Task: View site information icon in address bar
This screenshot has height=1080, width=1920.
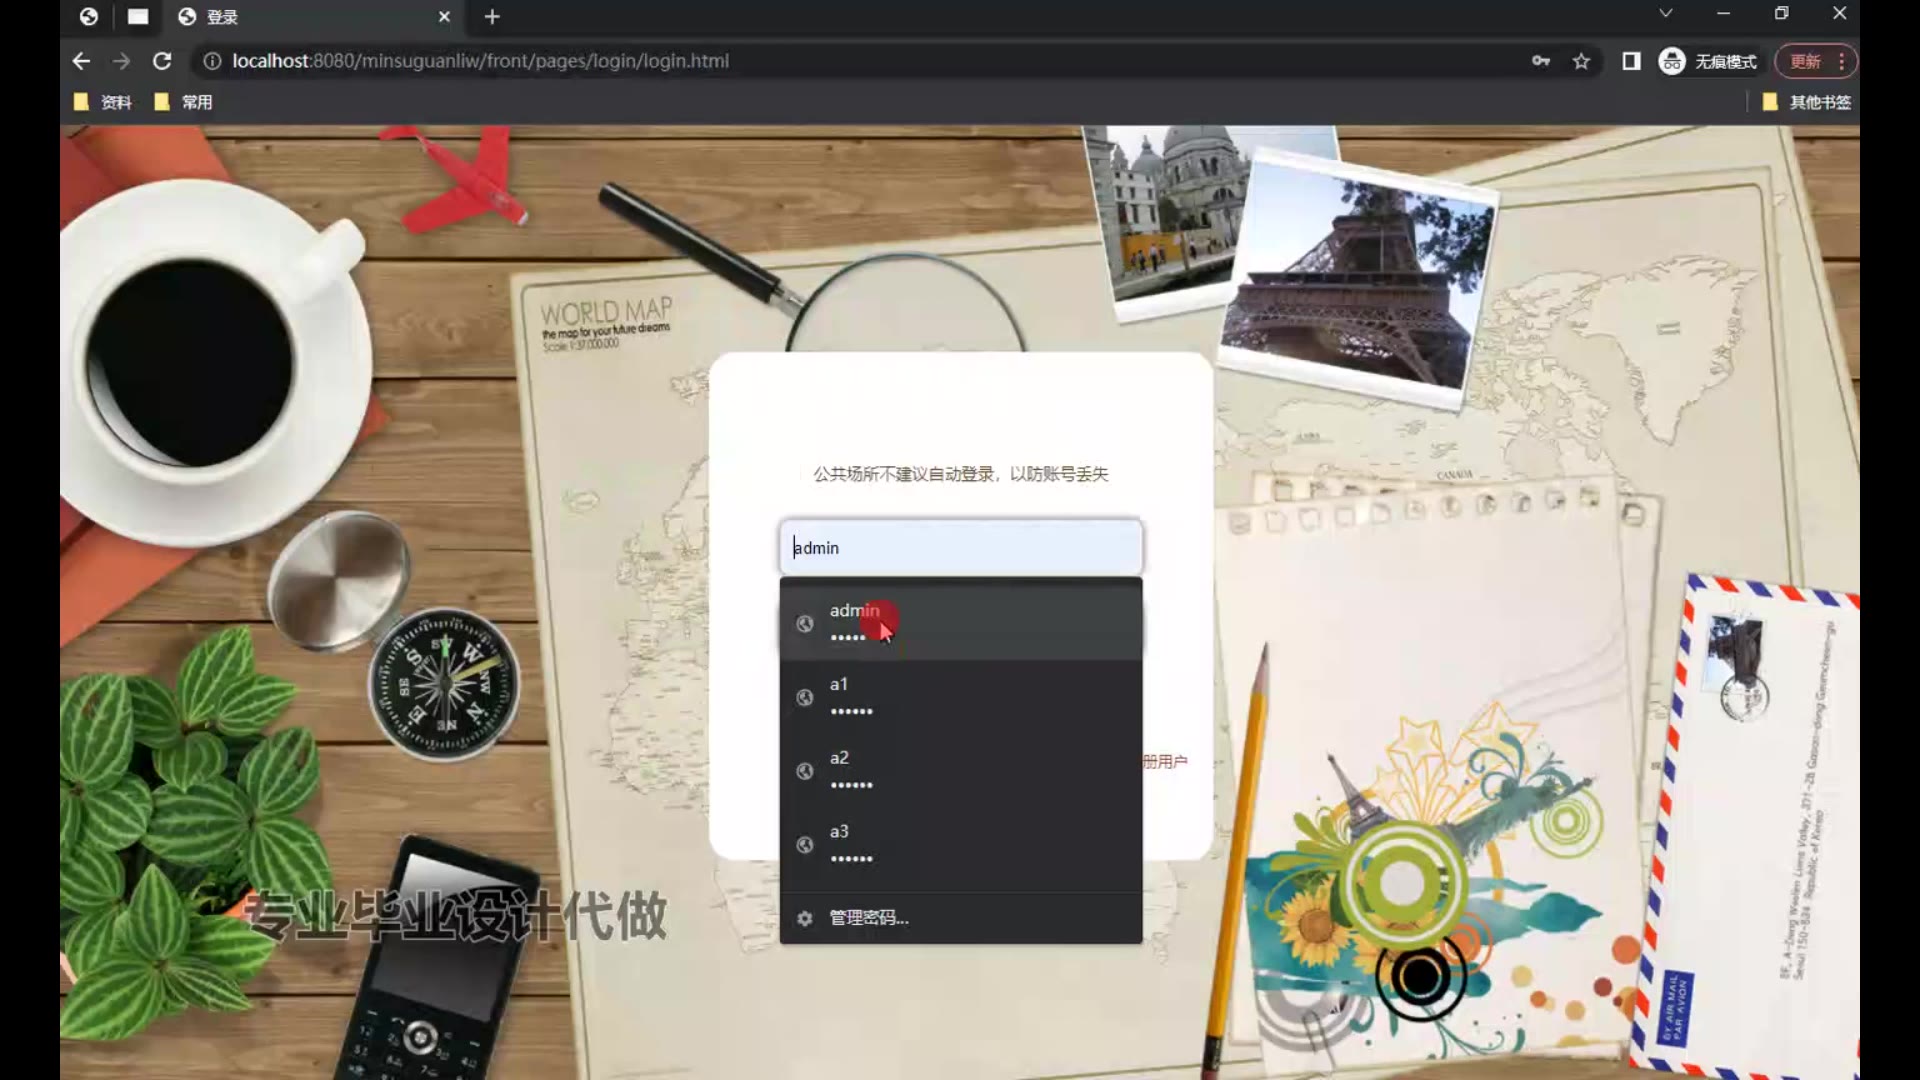Action: click(x=212, y=61)
